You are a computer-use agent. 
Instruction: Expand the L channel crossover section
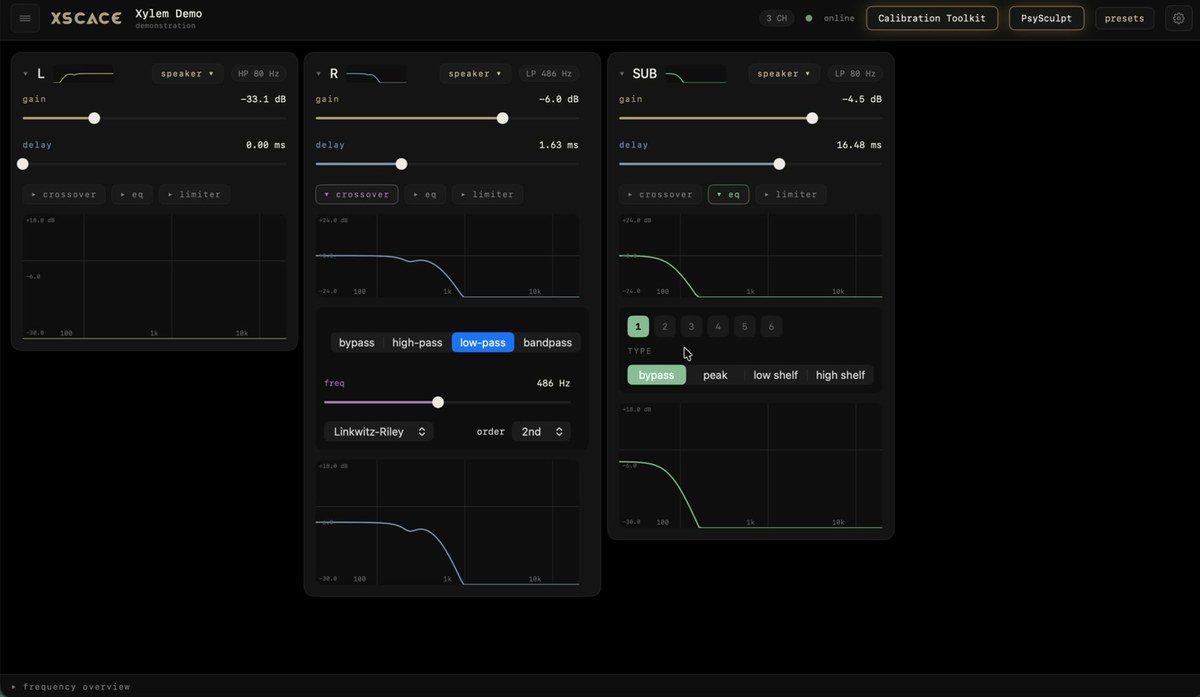pos(64,194)
